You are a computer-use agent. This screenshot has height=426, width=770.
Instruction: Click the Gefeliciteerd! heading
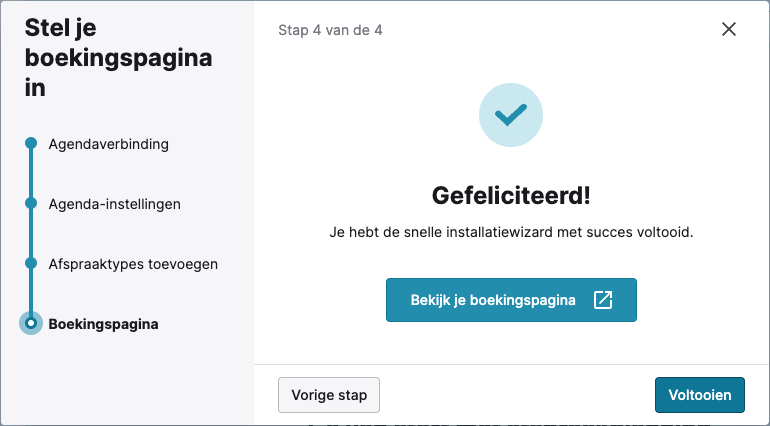coord(511,194)
